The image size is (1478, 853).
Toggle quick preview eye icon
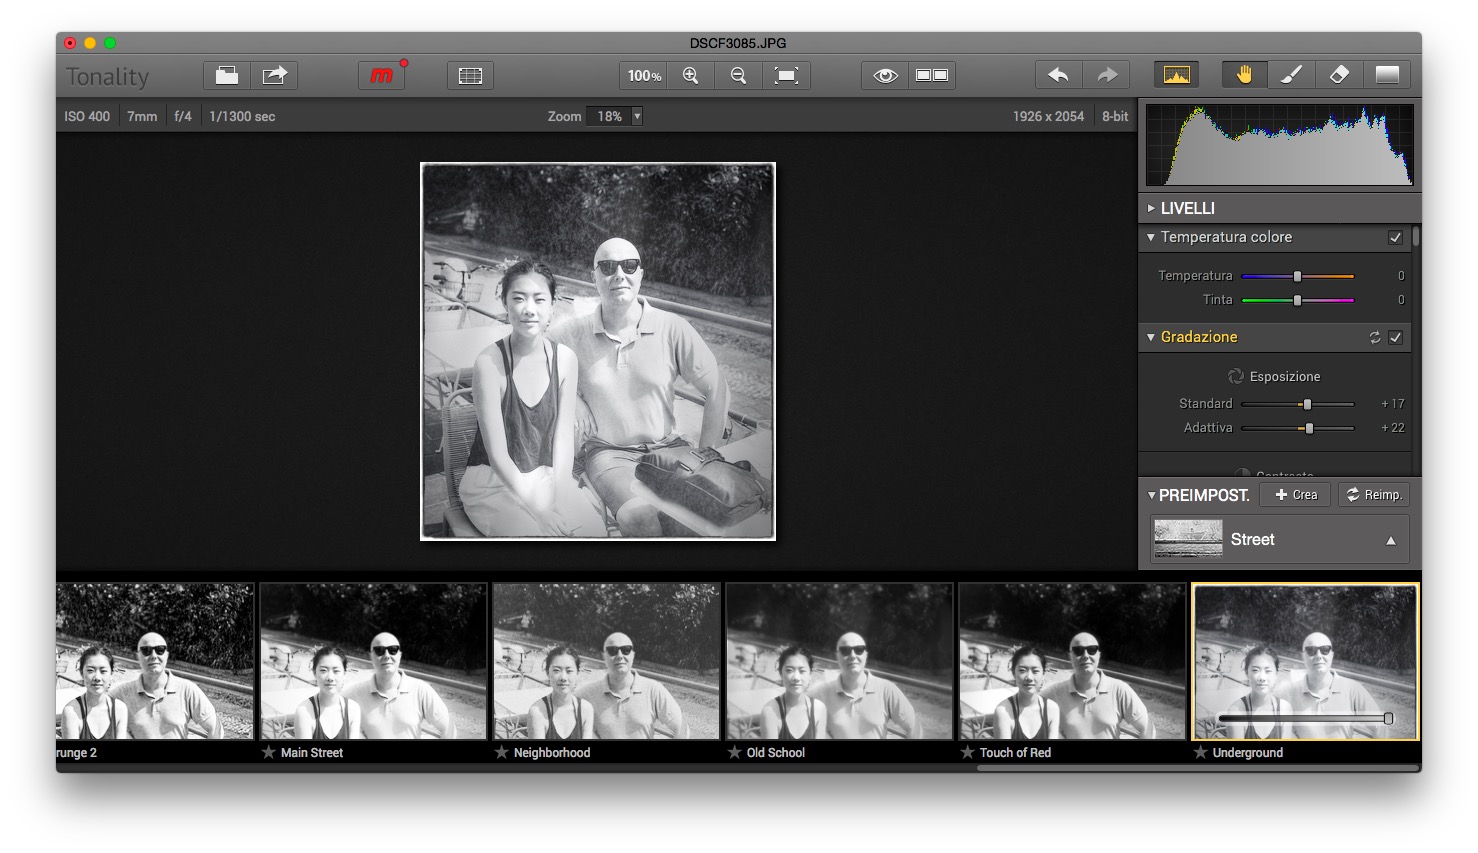(885, 76)
